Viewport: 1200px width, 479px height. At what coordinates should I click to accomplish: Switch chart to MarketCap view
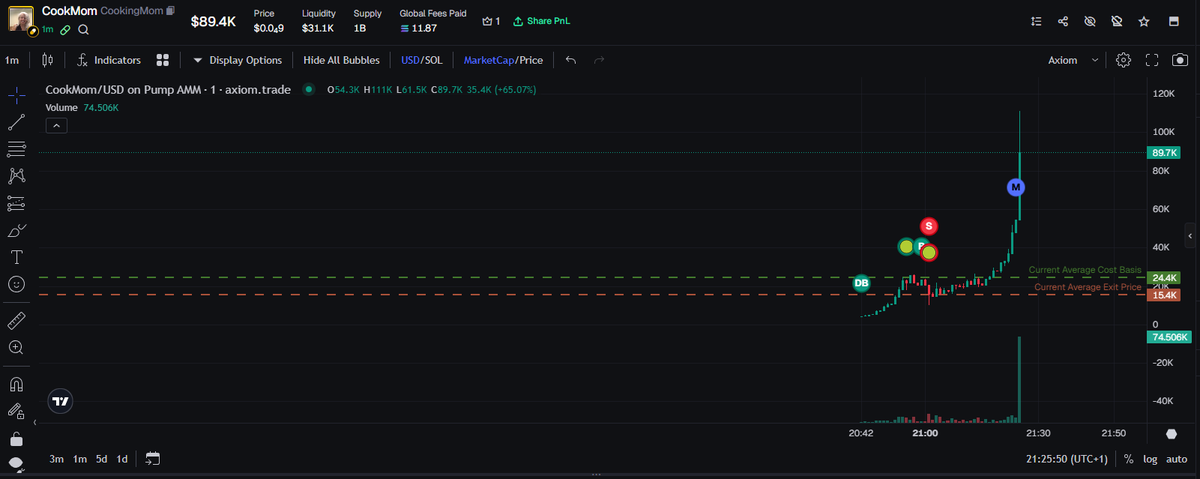489,60
